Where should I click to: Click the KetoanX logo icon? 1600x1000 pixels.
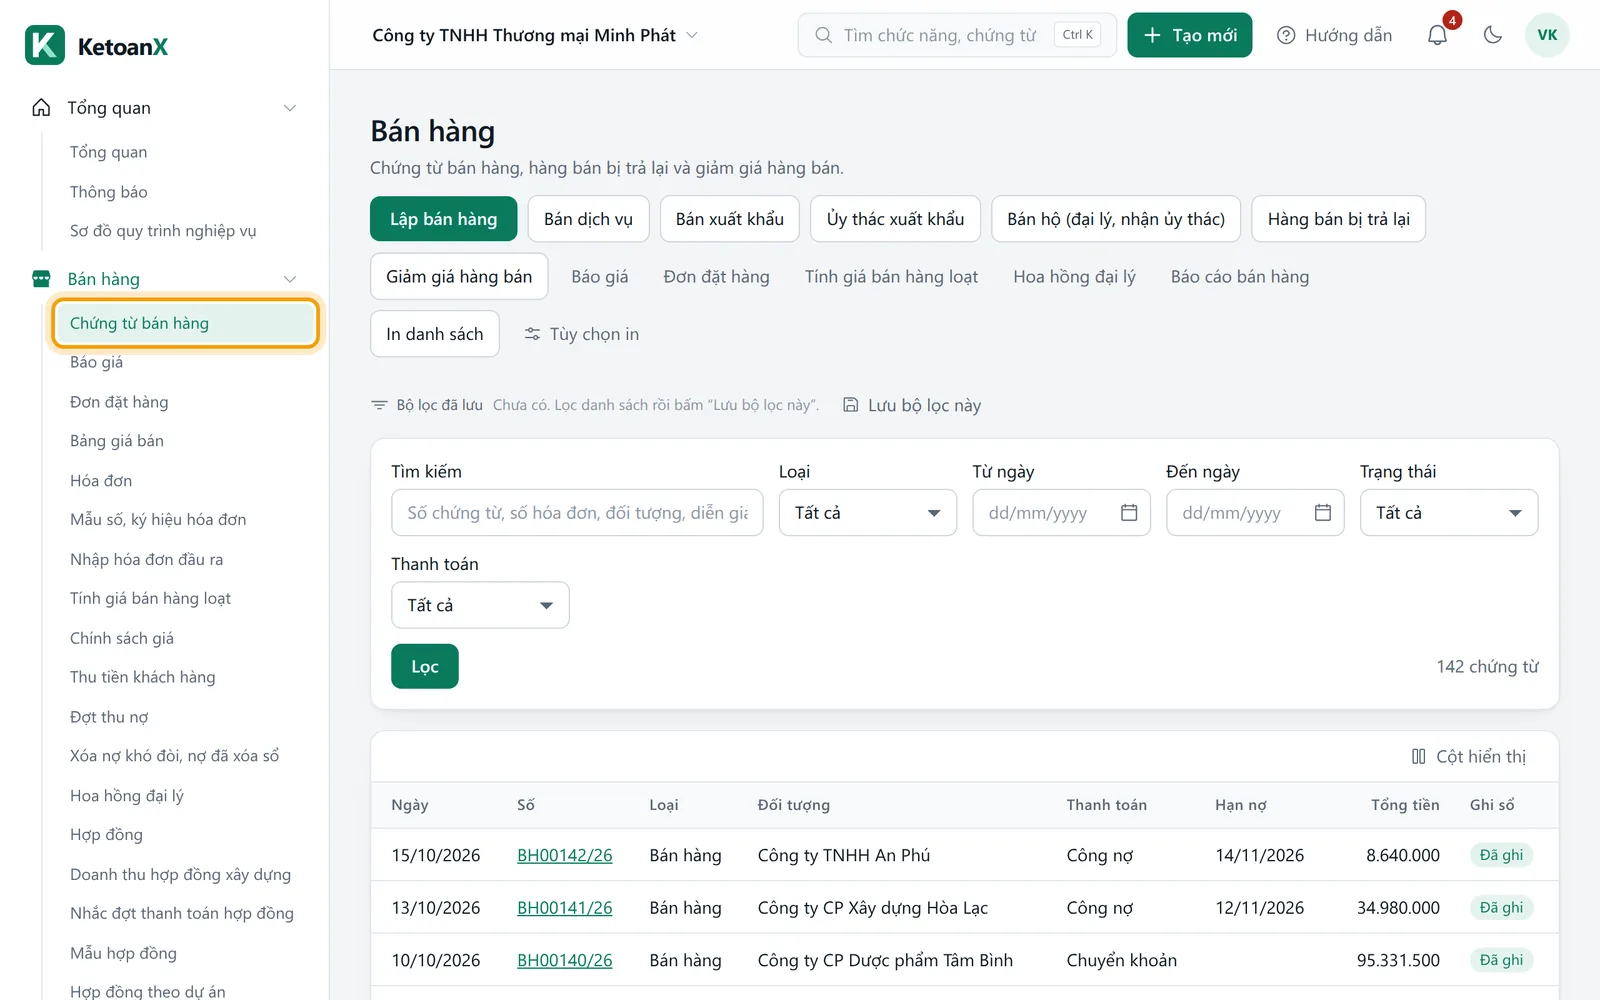coord(45,46)
